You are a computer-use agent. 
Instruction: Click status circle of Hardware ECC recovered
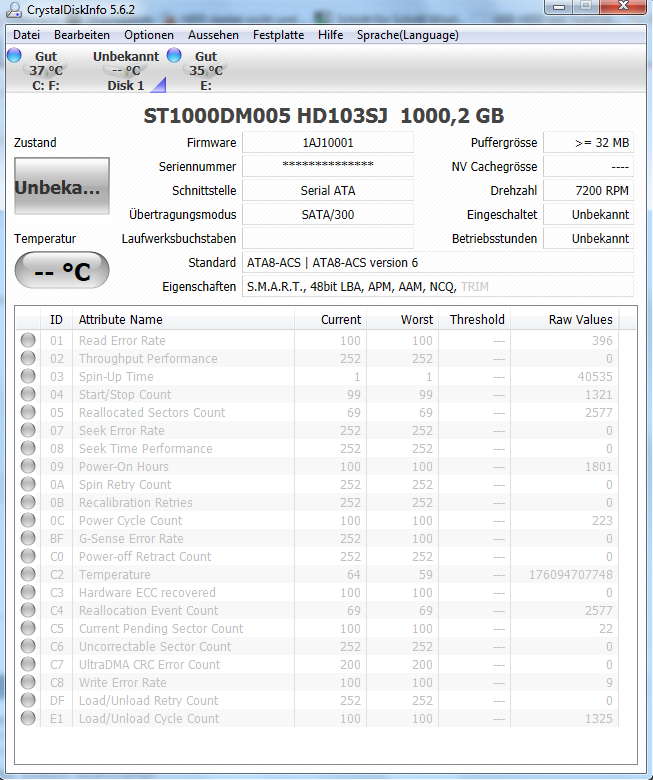point(28,592)
